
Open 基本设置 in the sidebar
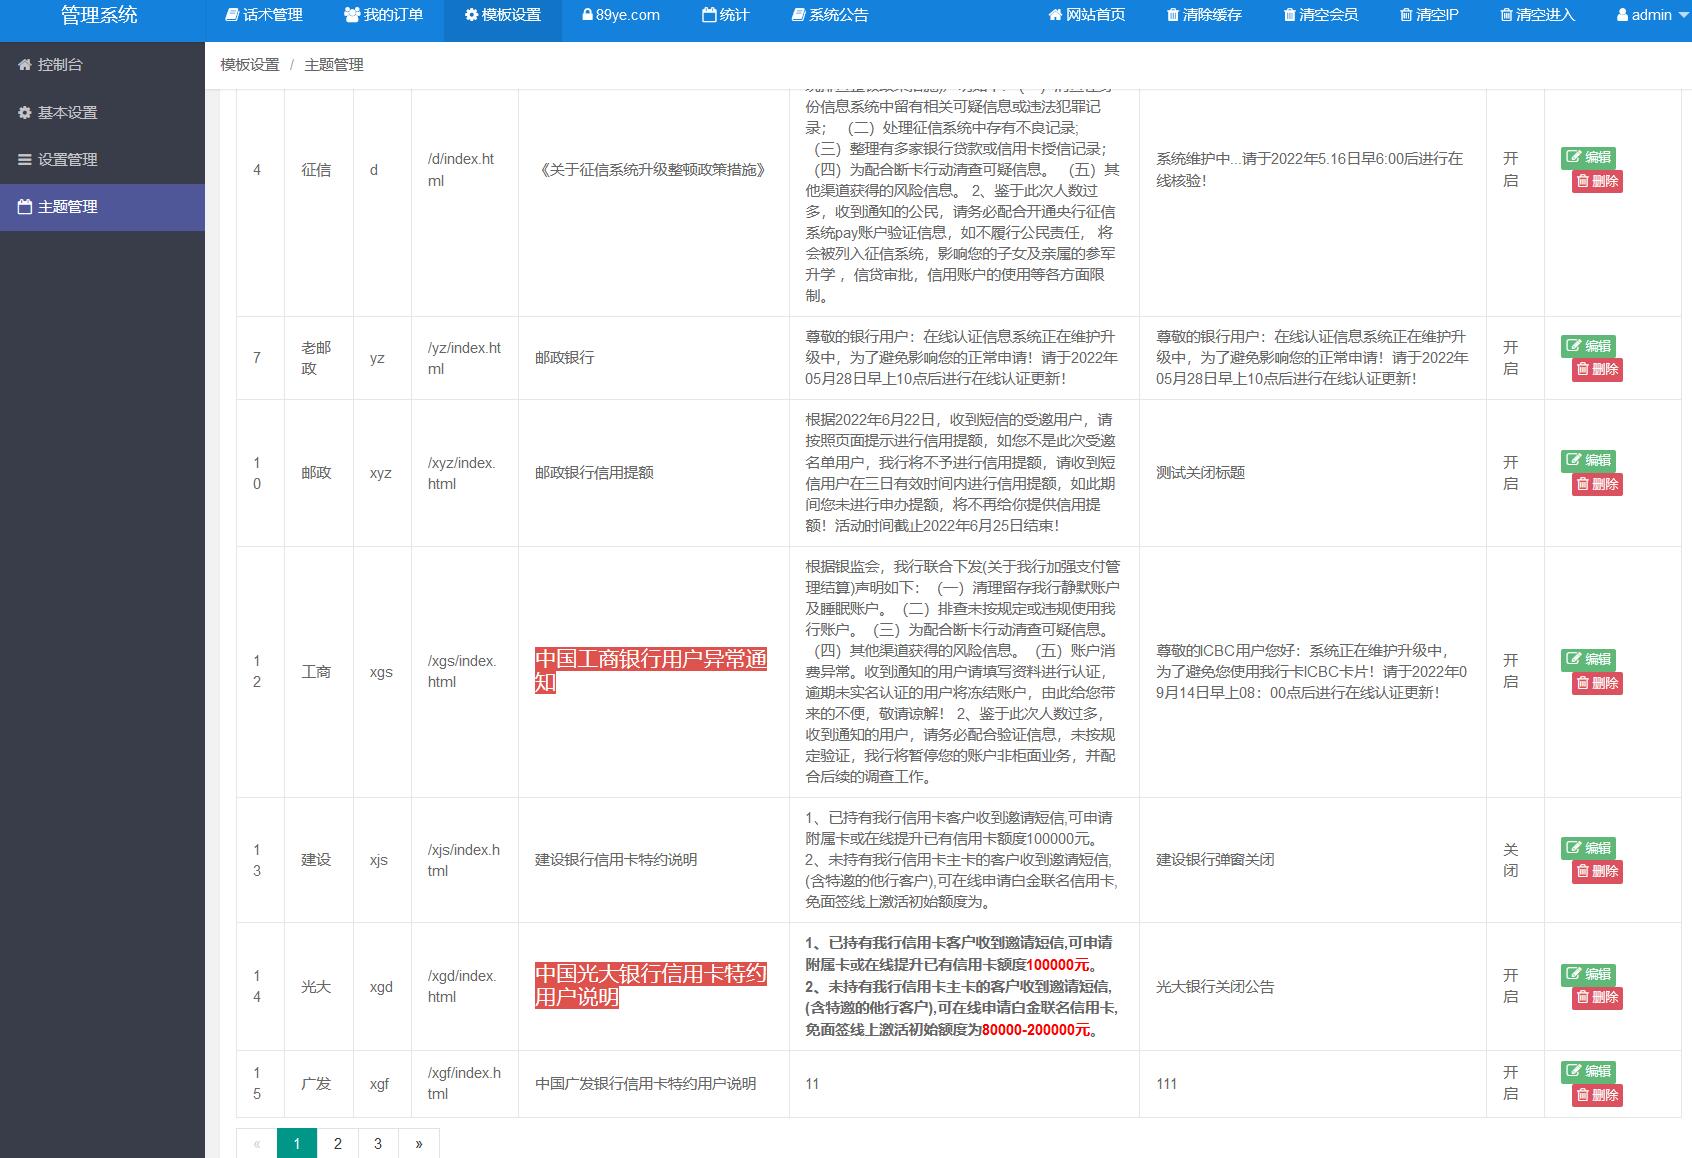(102, 113)
